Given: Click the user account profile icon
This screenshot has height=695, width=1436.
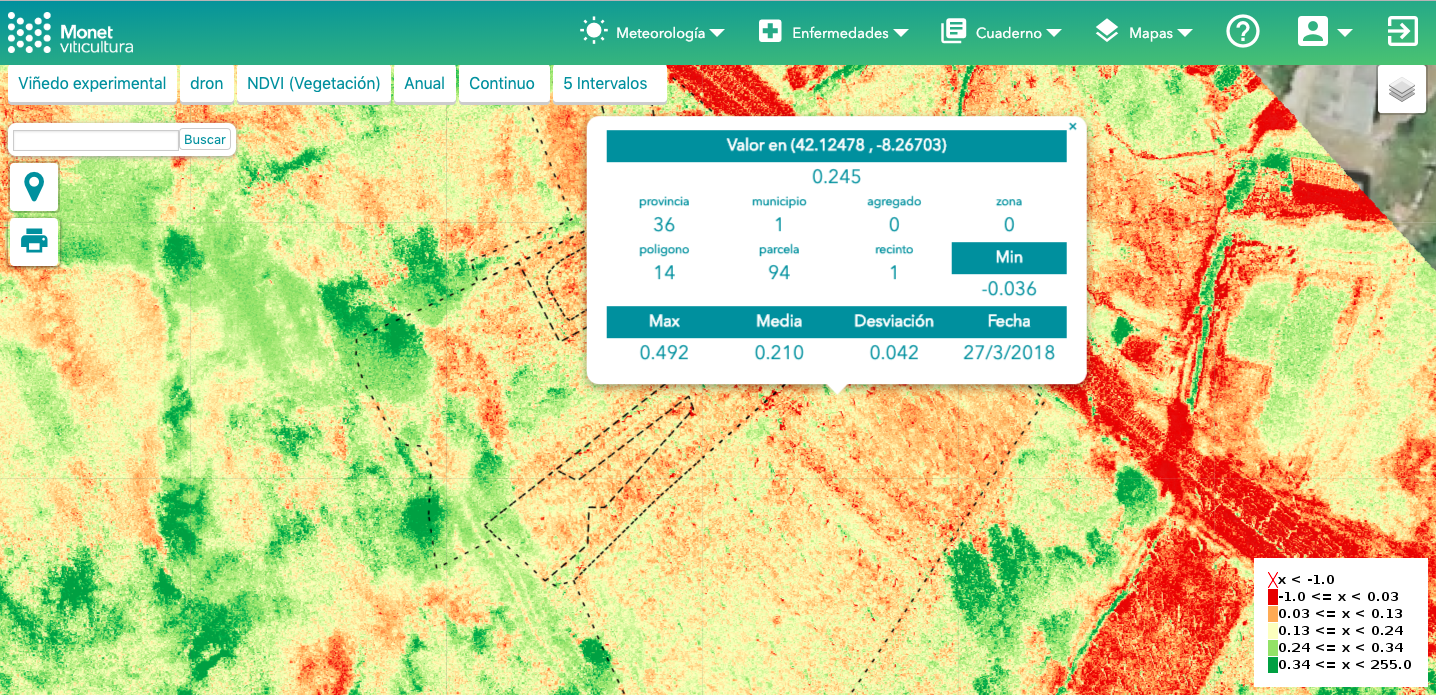Looking at the screenshot, I should [x=1312, y=32].
